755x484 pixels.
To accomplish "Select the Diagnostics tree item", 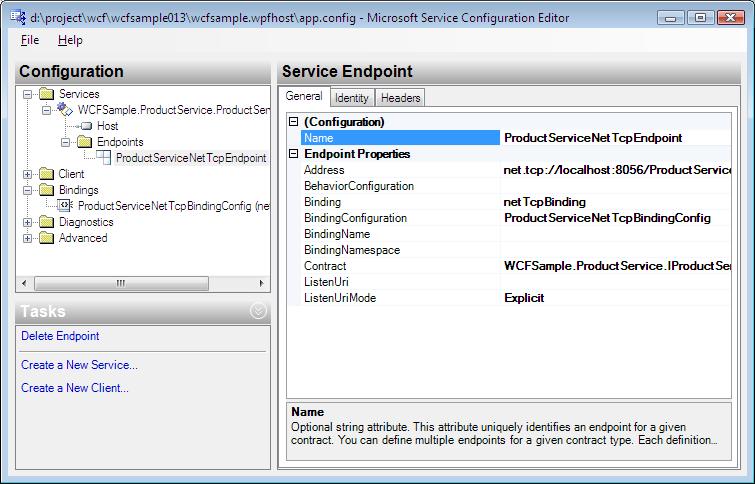I will pos(86,222).
